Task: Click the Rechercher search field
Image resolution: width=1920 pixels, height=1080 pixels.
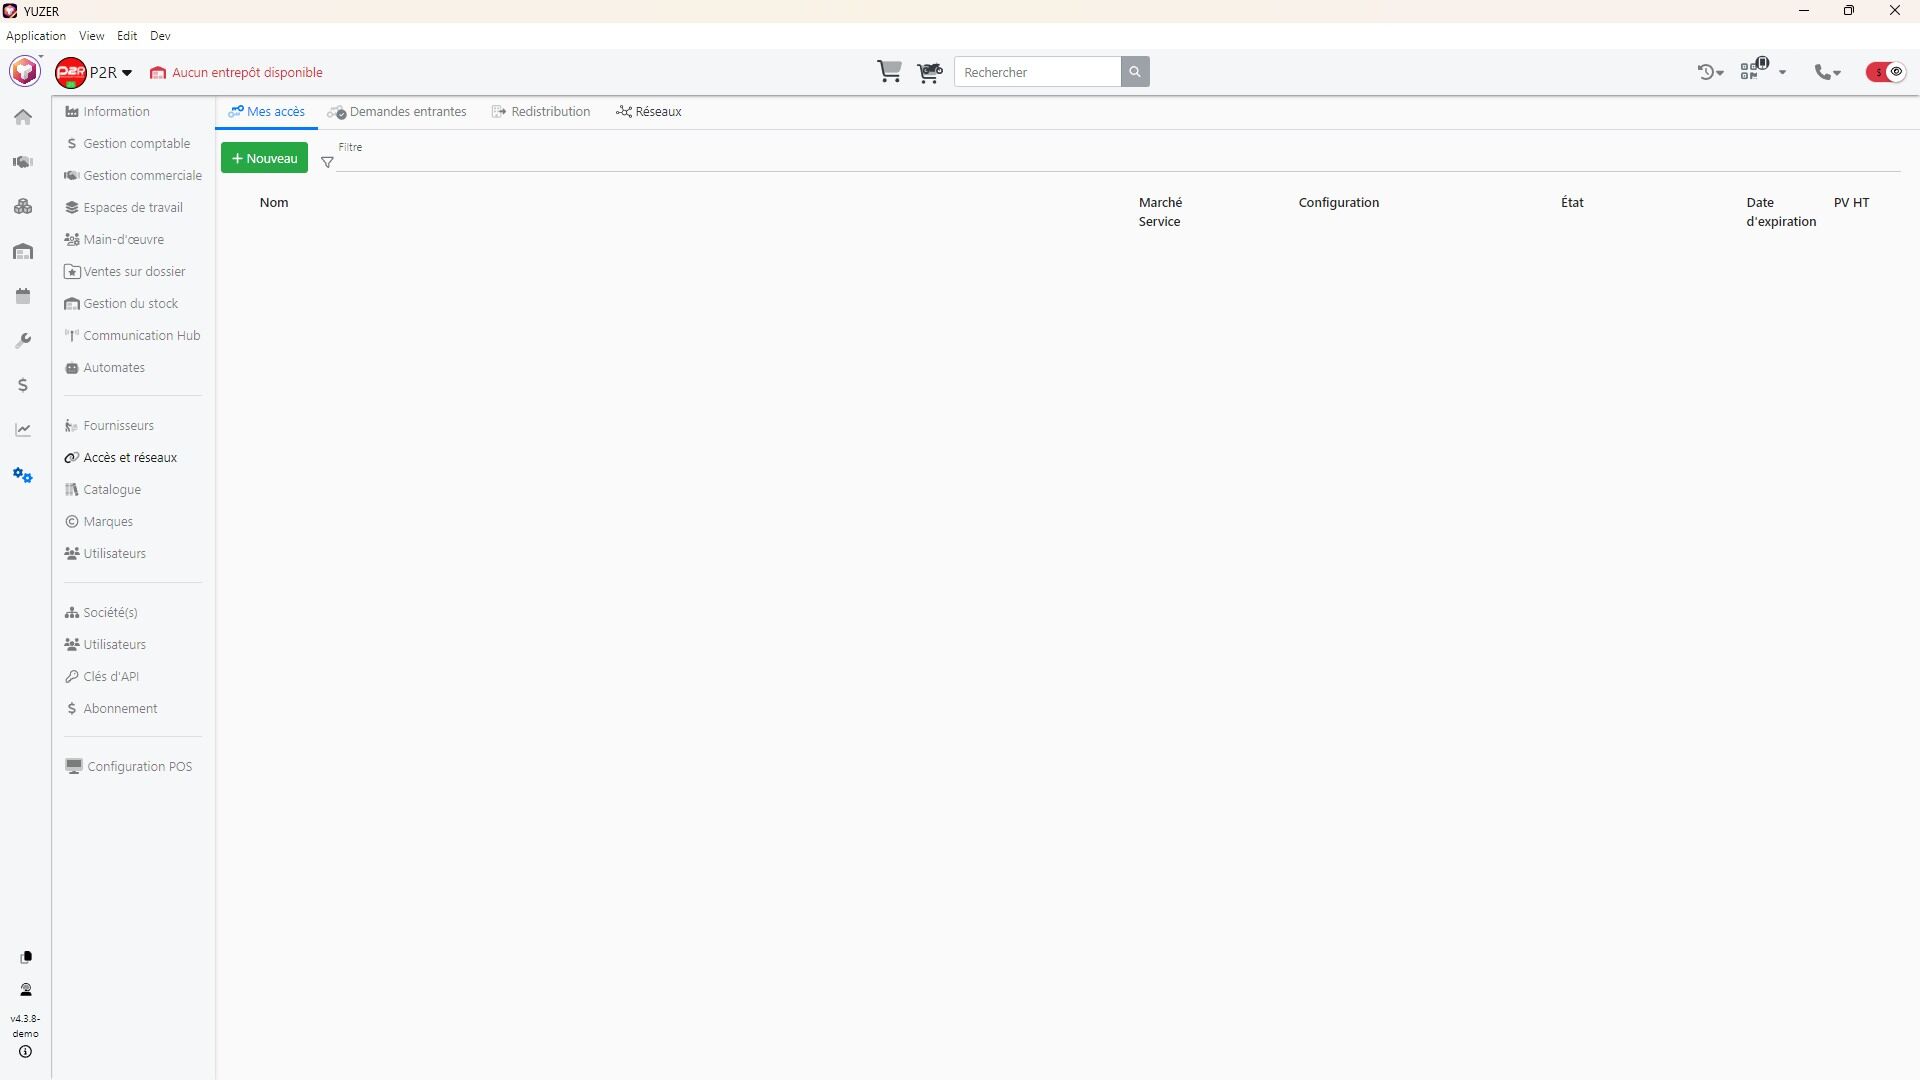Action: [x=1037, y=72]
